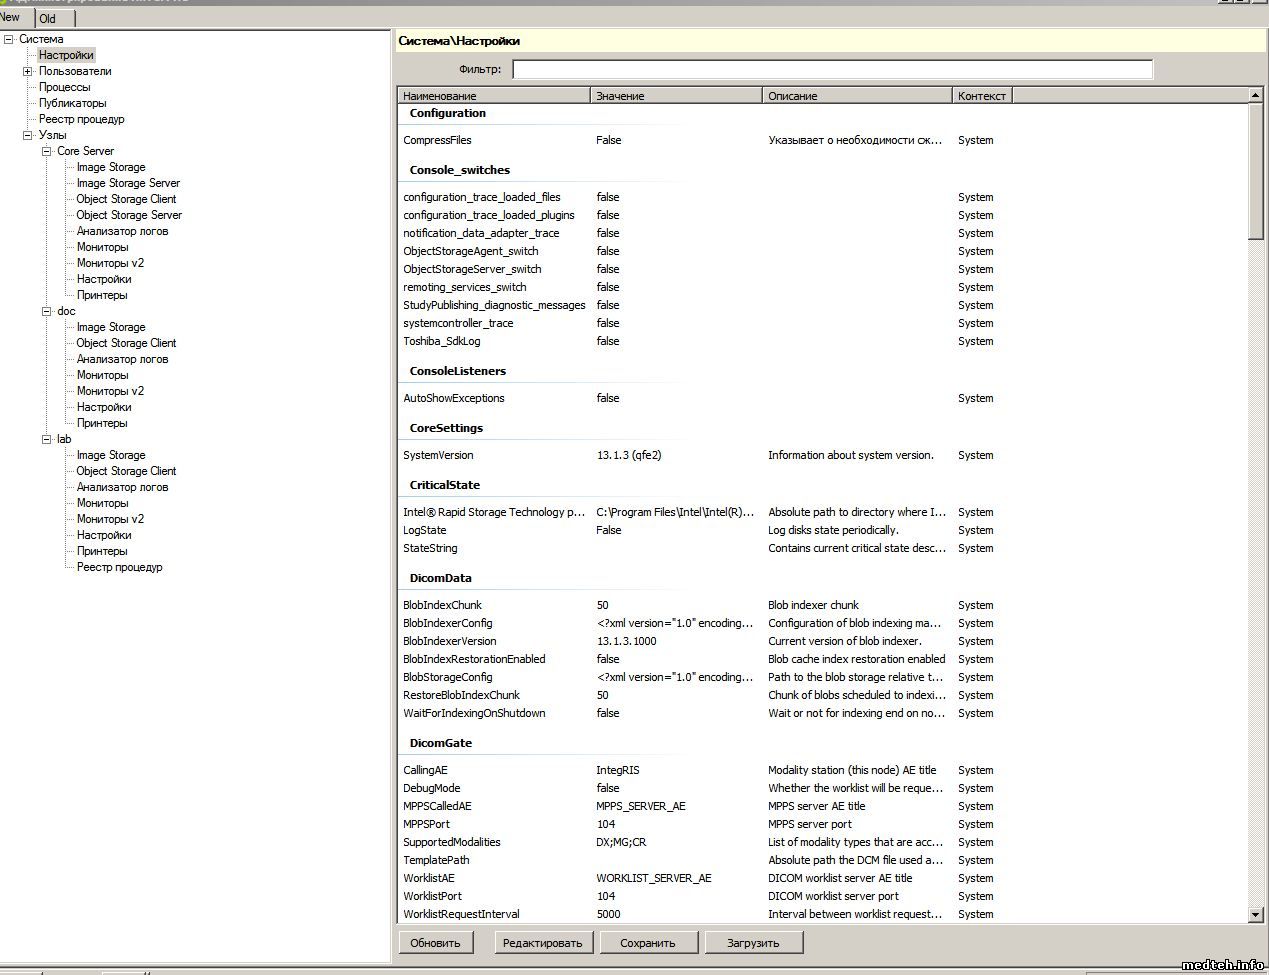Click the Сохранить button
Viewport: 1269px width, 975px height.
click(x=647, y=943)
